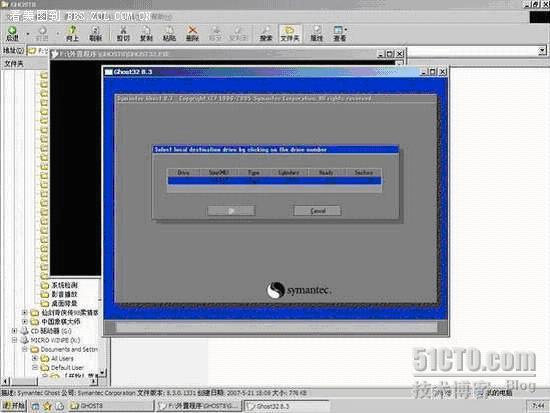
Task: Click the Copy (复制) toolbar icon
Action: point(146,33)
